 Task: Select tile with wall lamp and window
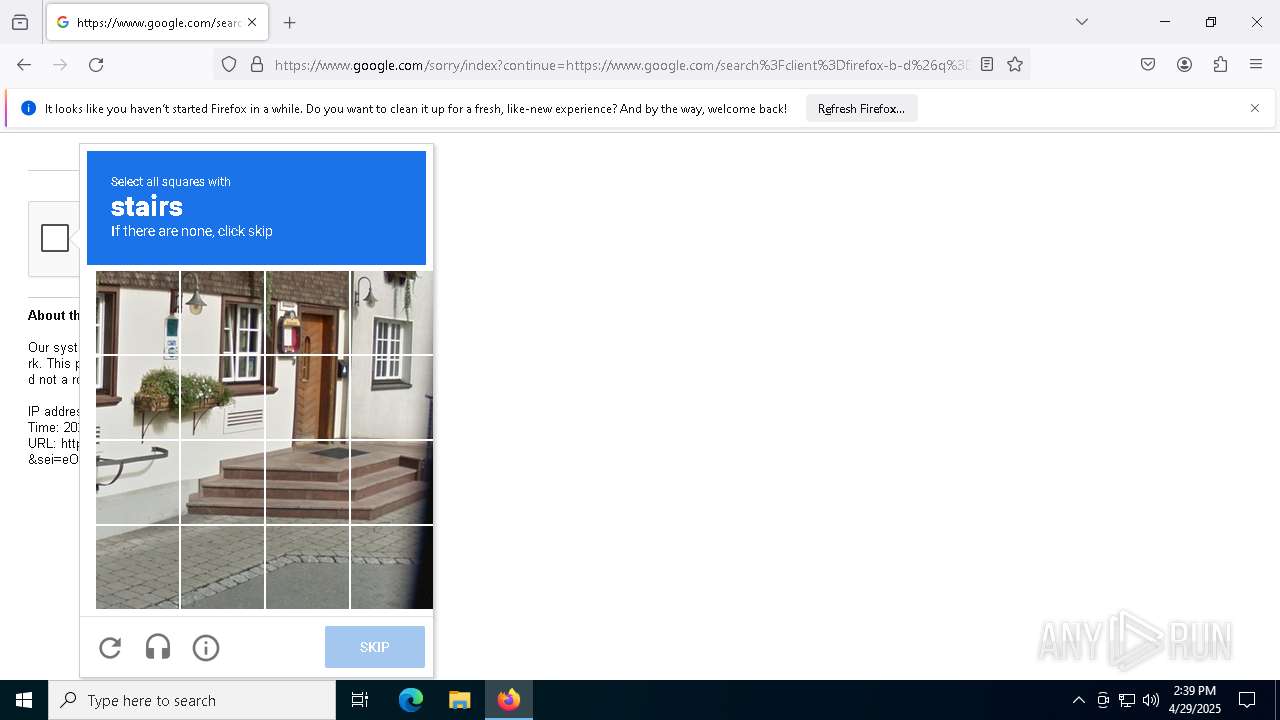coord(392,312)
